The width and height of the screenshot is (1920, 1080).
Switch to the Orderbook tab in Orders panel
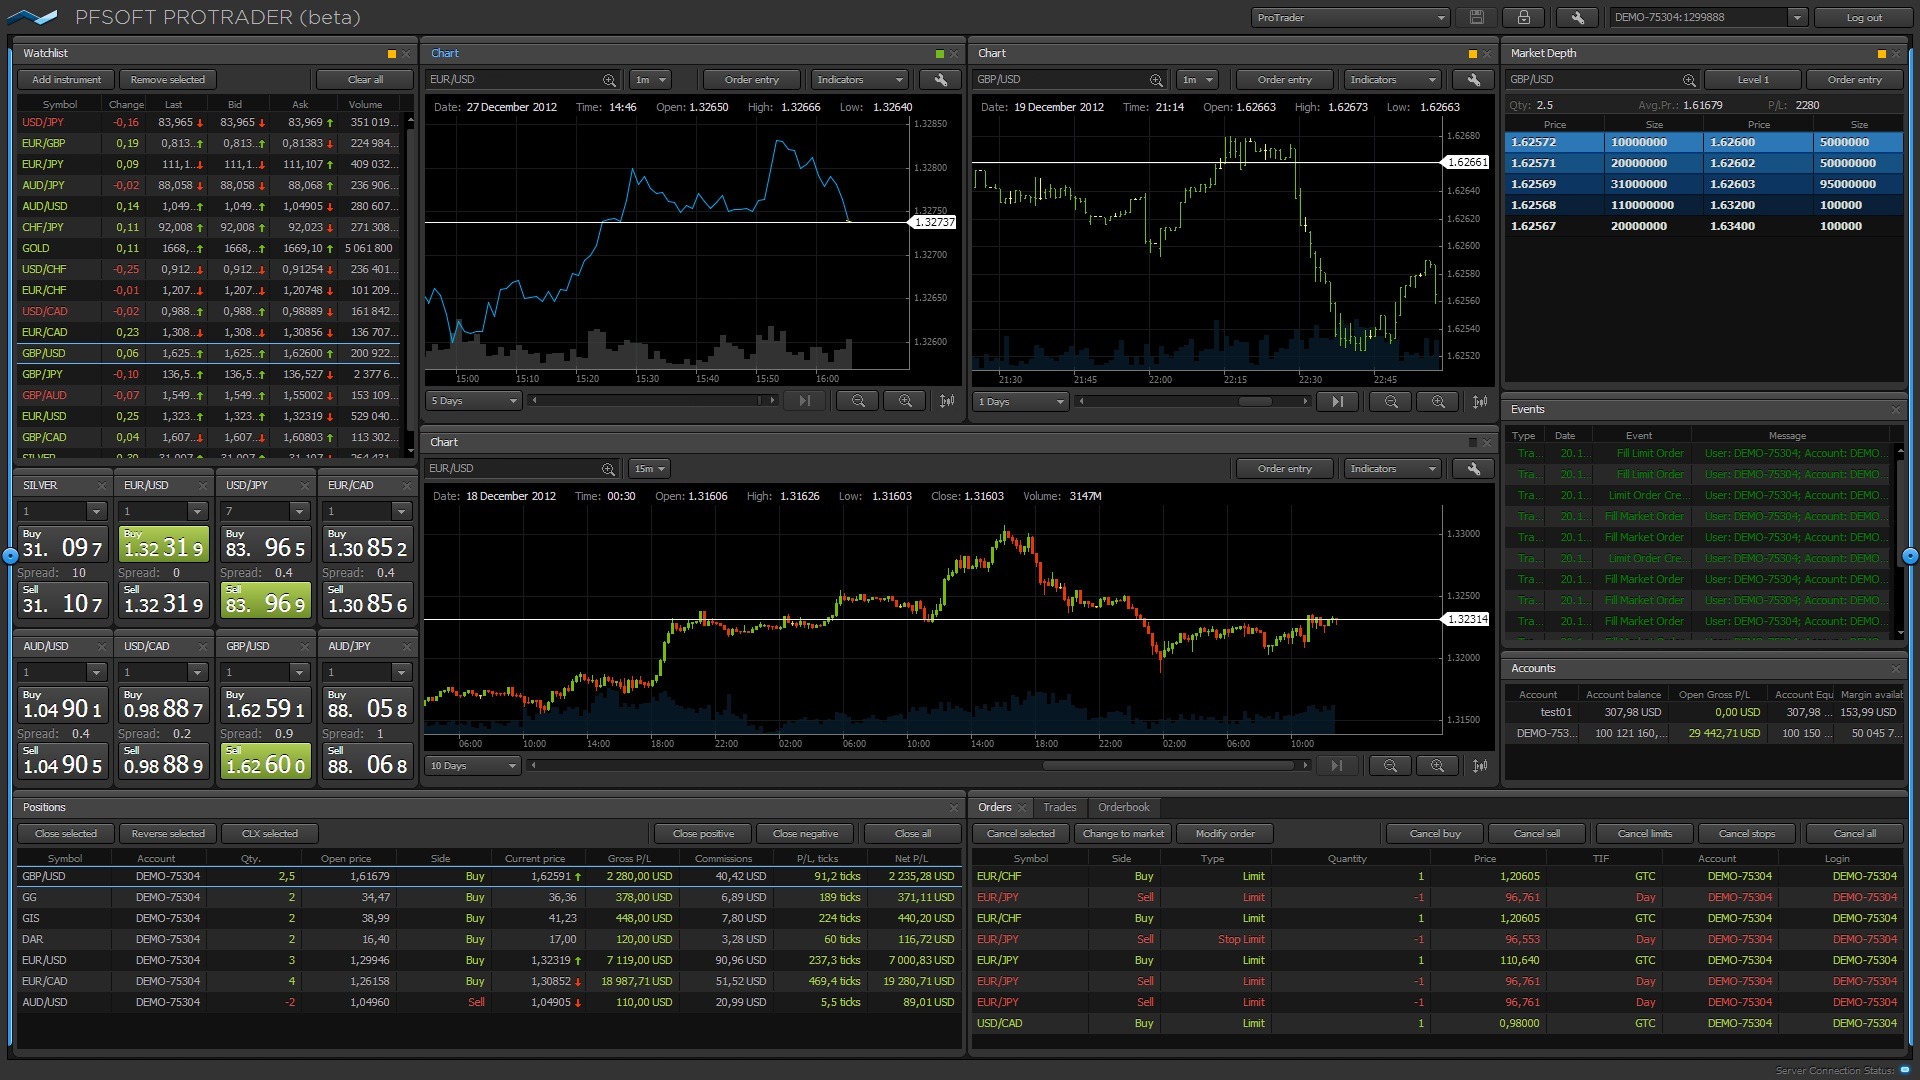[1124, 806]
